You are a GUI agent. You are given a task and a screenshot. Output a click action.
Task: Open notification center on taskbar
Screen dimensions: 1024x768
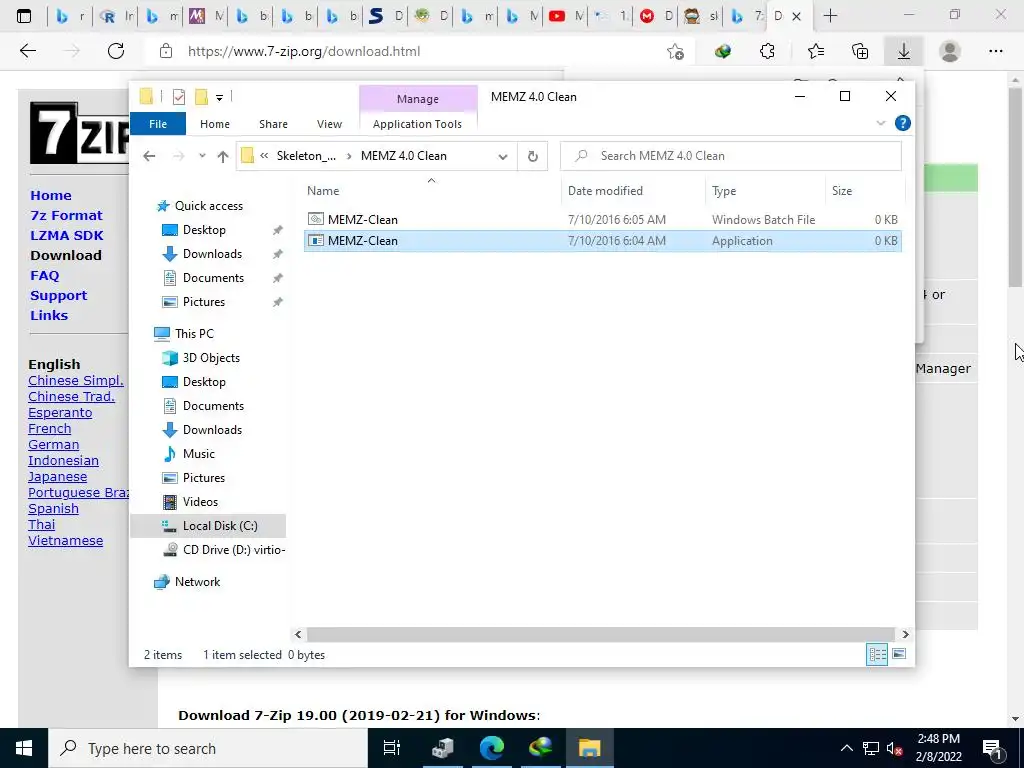(x=992, y=748)
